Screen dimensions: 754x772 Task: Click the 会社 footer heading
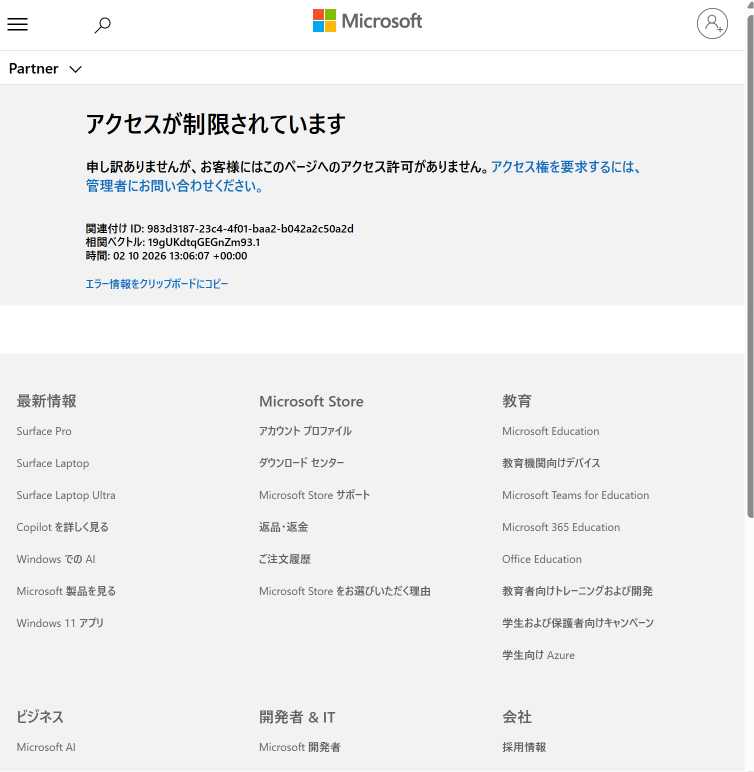pyautogui.click(x=517, y=717)
